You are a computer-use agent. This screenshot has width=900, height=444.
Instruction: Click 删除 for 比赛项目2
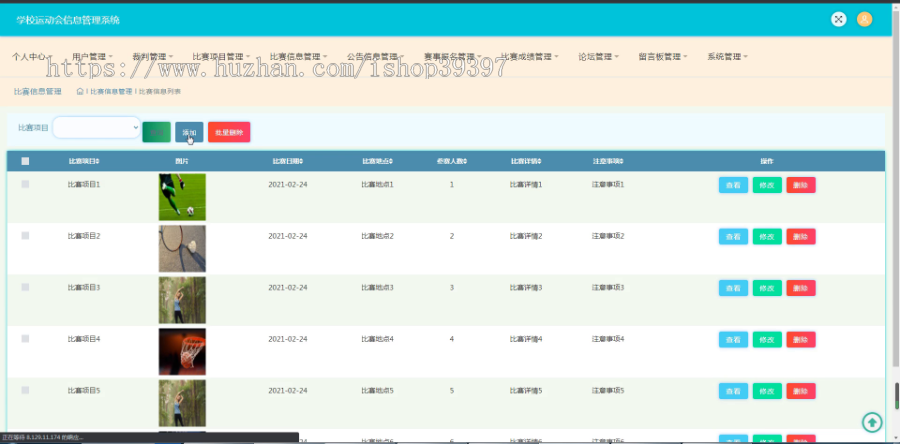[801, 236]
